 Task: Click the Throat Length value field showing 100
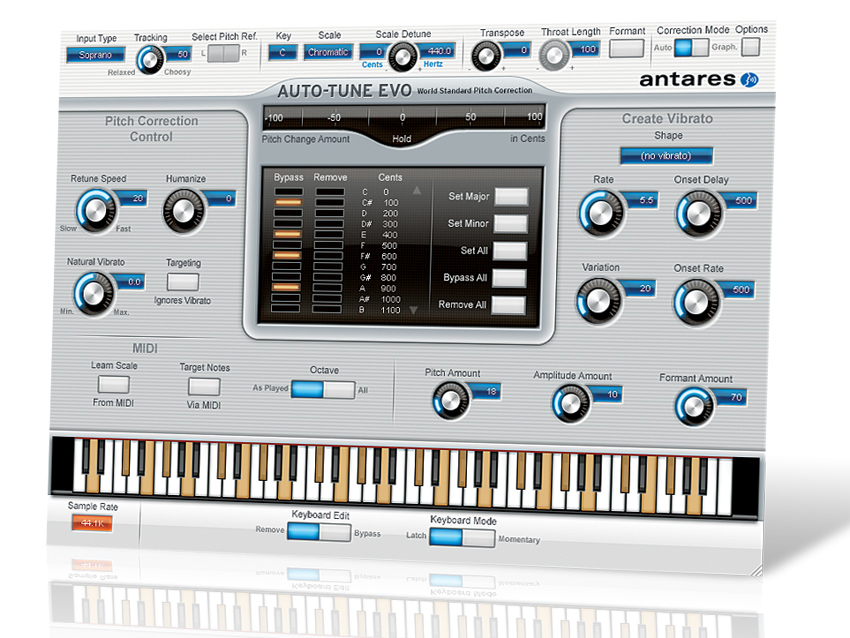(x=586, y=49)
